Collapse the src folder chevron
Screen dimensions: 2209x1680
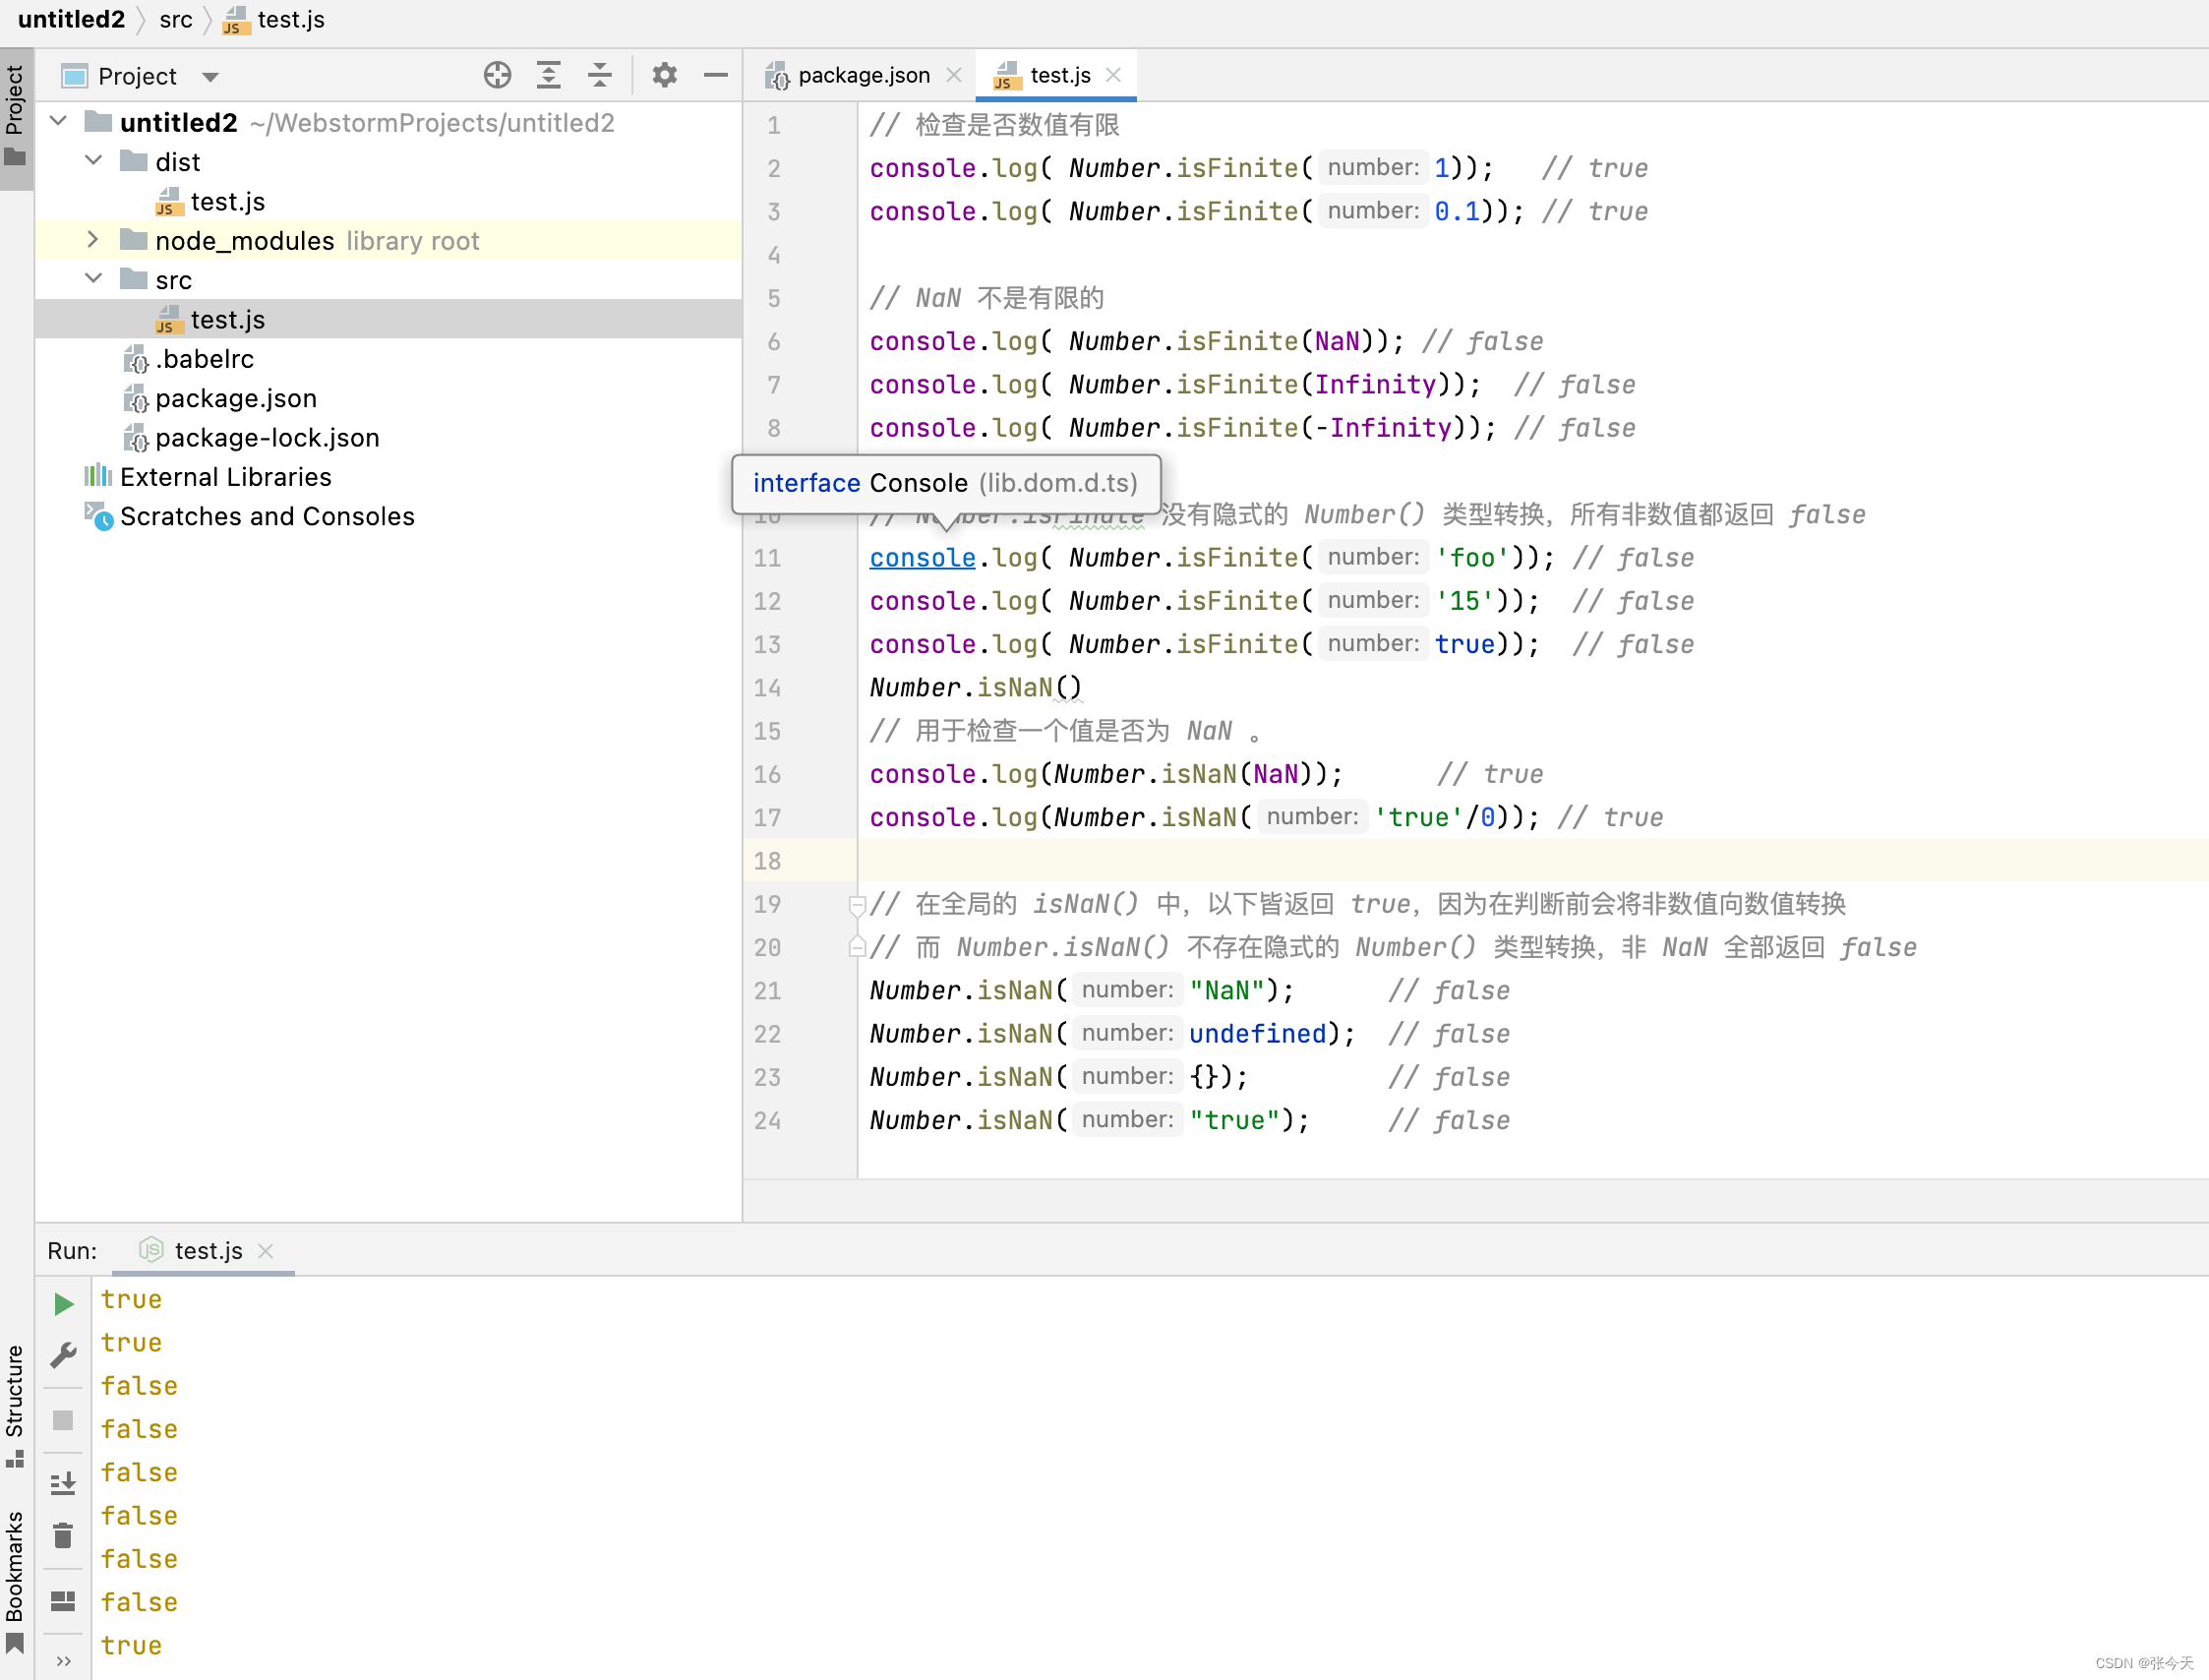93,279
